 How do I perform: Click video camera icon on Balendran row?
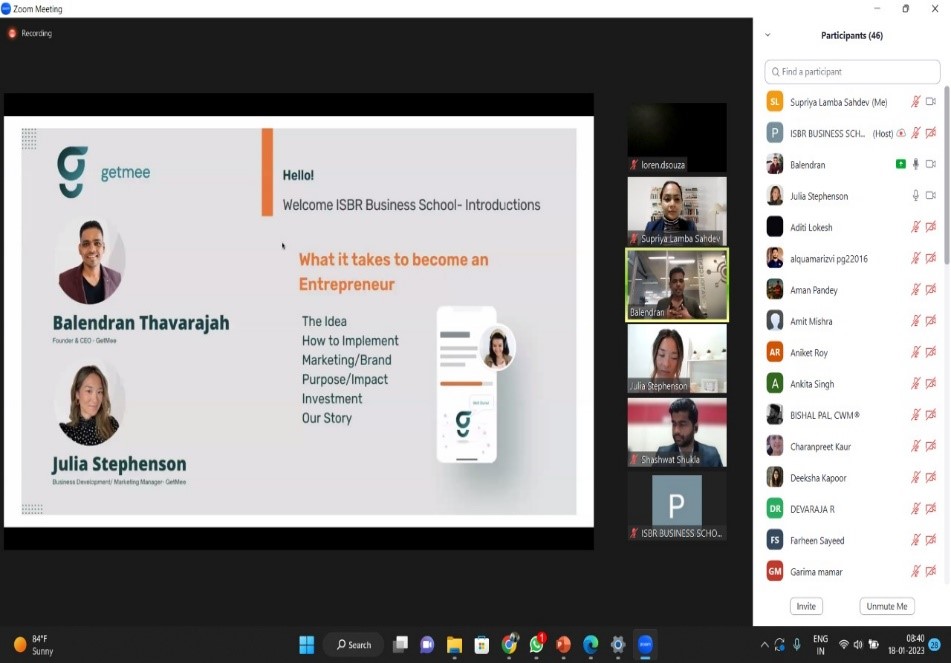pyautogui.click(x=931, y=164)
